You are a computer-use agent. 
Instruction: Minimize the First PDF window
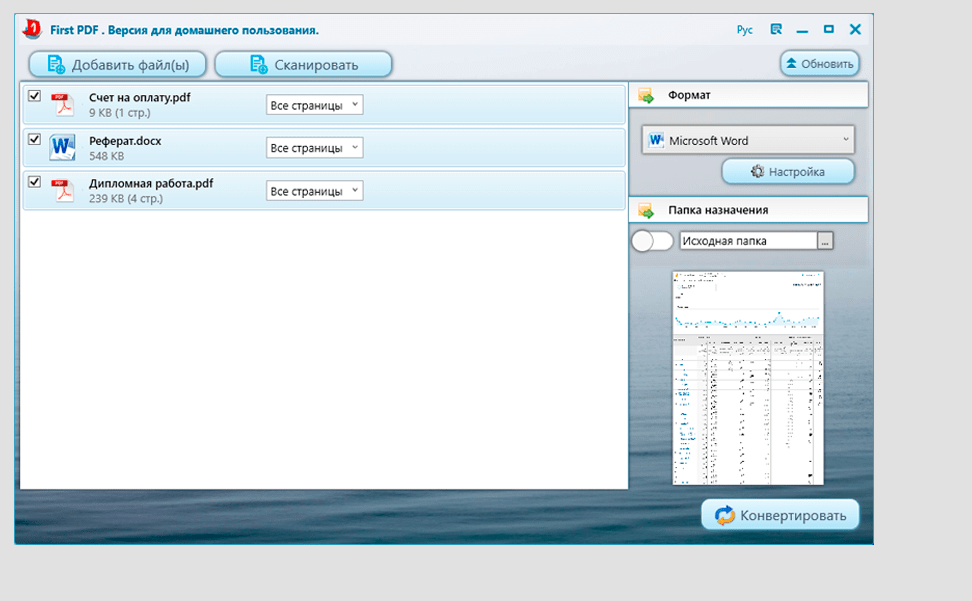coord(803,30)
